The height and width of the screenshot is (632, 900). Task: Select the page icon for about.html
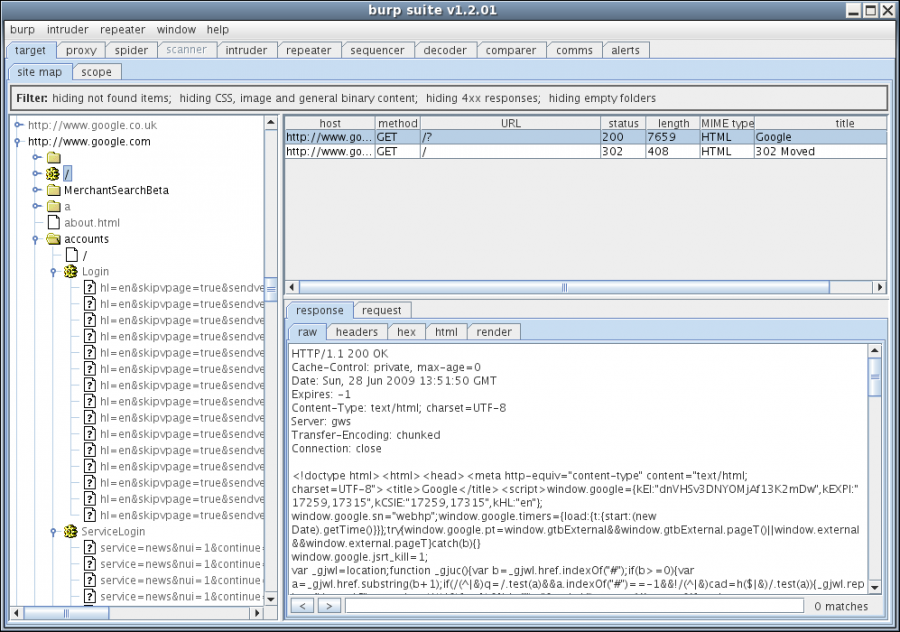(x=53, y=222)
